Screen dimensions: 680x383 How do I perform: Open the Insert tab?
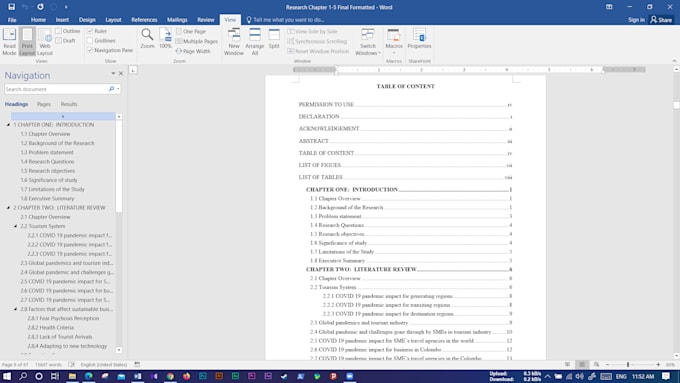62,20
